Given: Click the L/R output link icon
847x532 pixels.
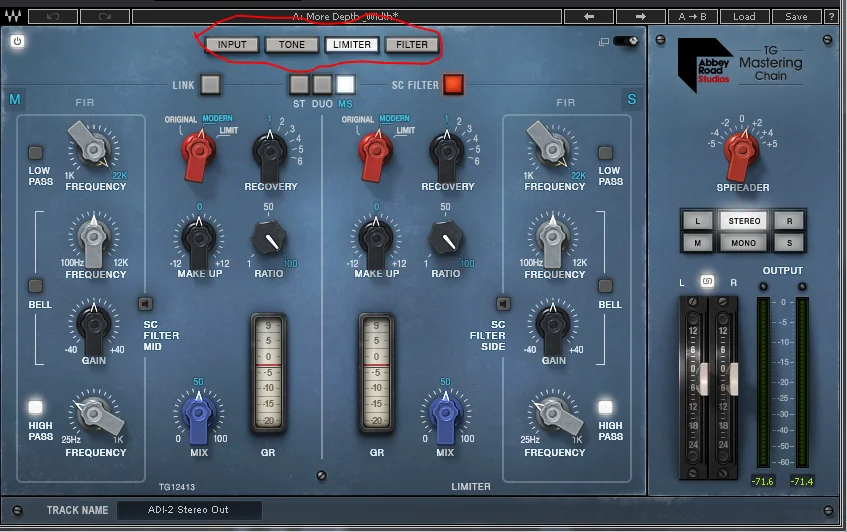Looking at the screenshot, I should [x=707, y=281].
